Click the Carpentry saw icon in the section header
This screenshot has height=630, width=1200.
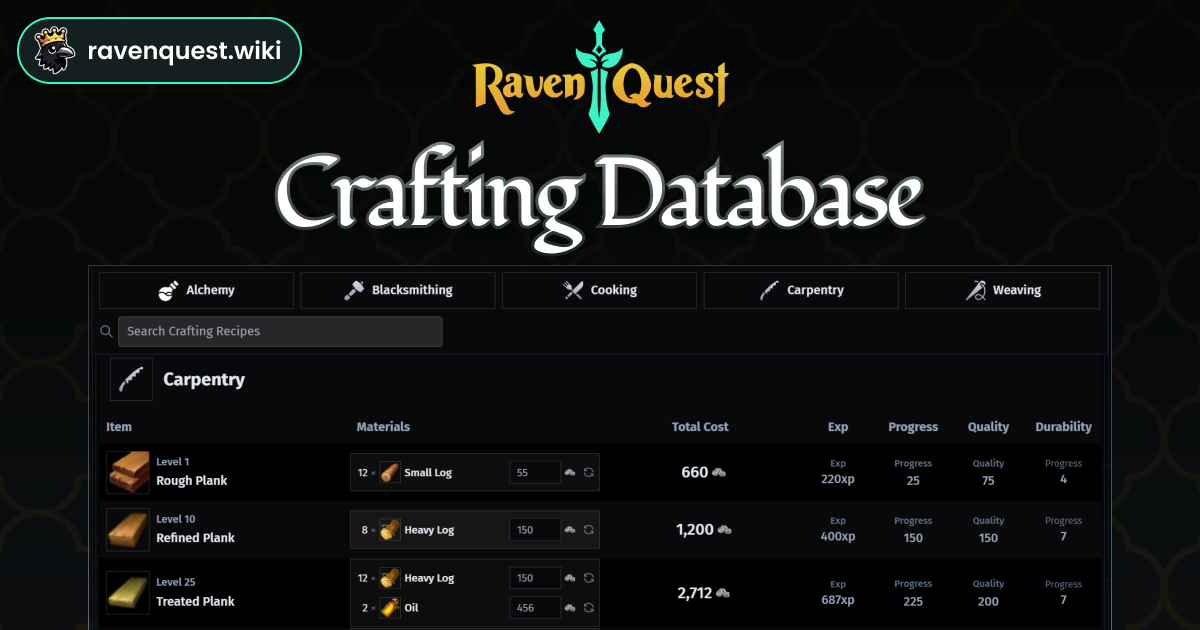click(131, 379)
